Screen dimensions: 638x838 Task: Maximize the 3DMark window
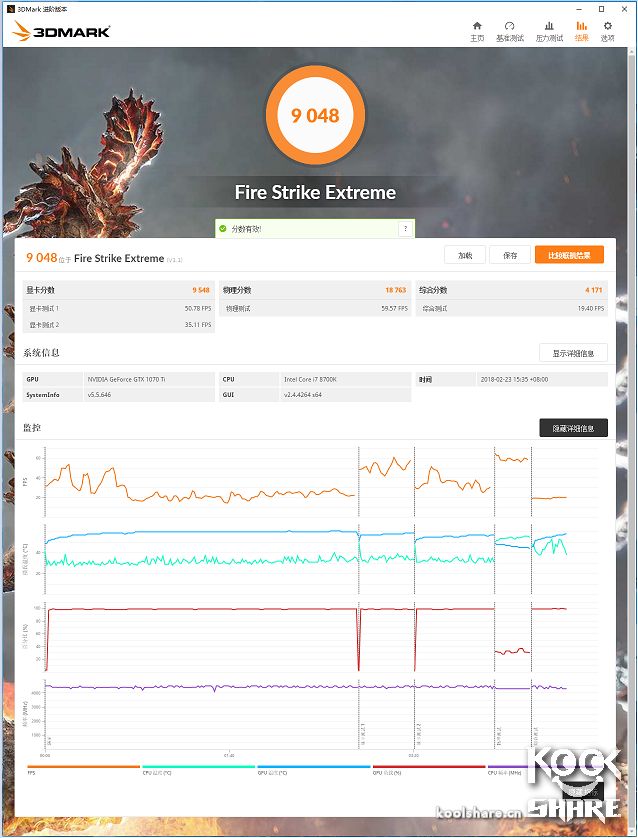coord(602,9)
